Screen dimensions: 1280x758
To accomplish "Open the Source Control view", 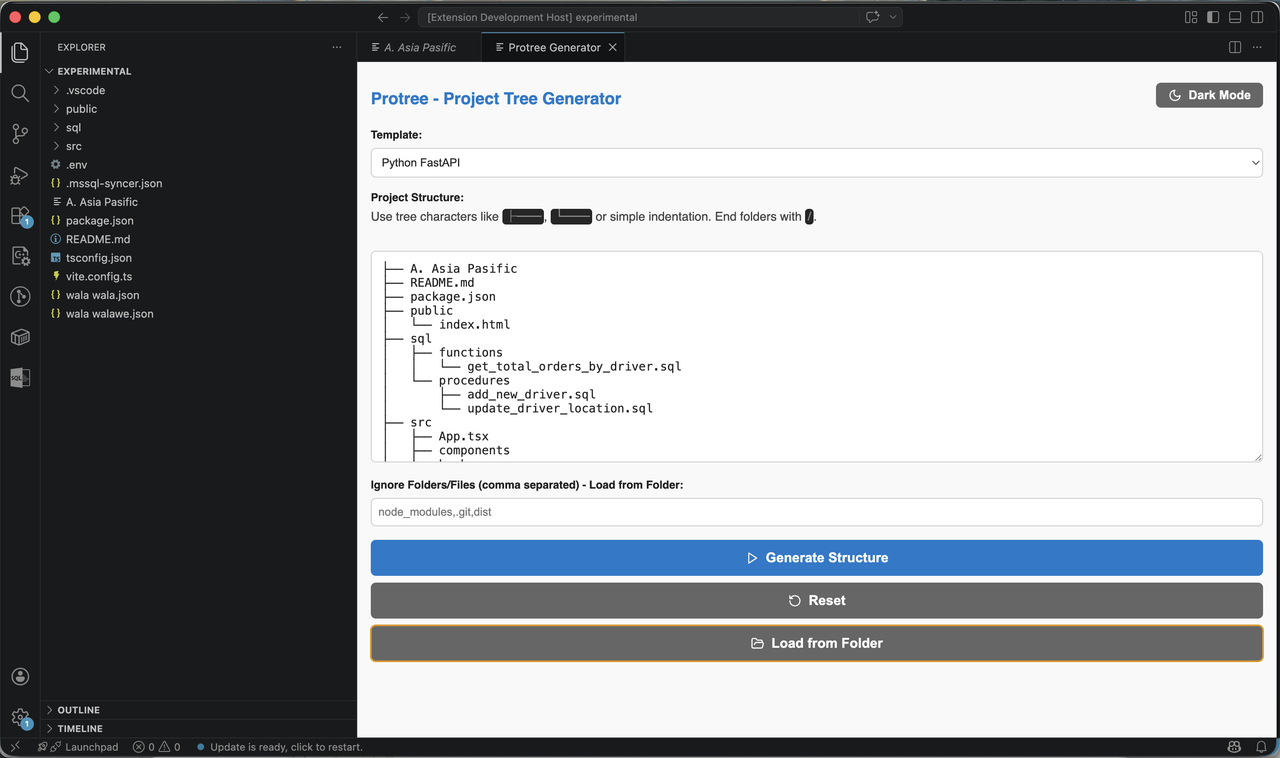I will 20,134.
